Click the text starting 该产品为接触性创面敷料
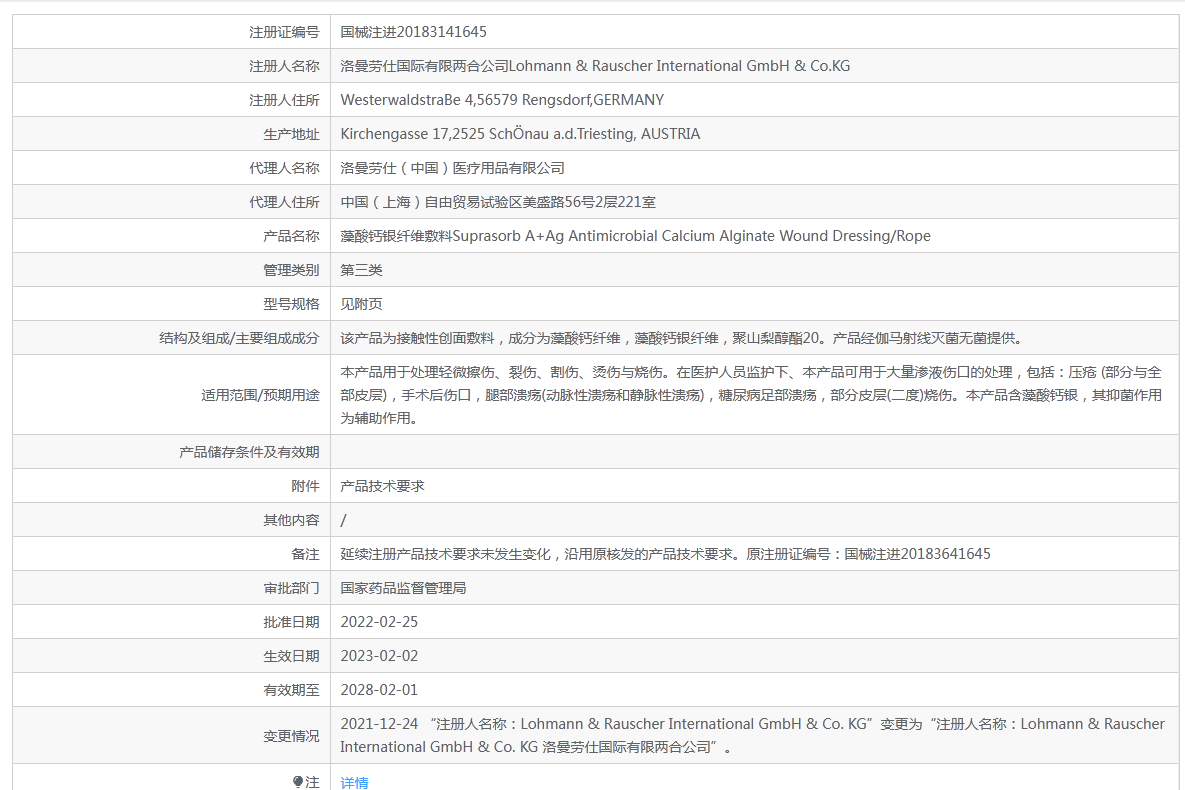Screen dimensions: 1185x790 [x=681, y=338]
